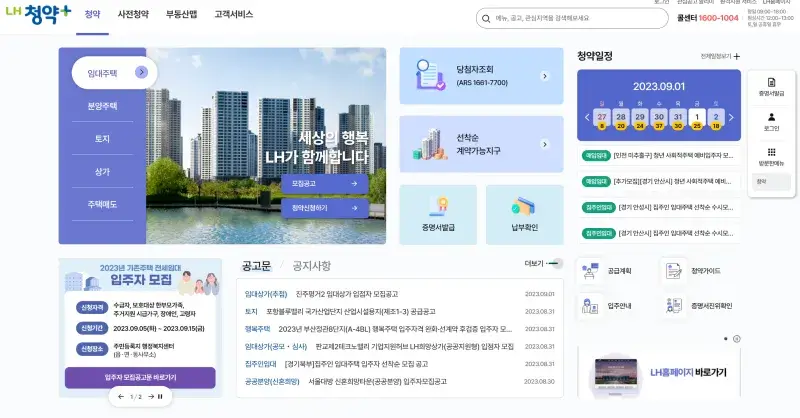Click the 로그인 person icon
This screenshot has height=418, width=800.
click(x=771, y=117)
